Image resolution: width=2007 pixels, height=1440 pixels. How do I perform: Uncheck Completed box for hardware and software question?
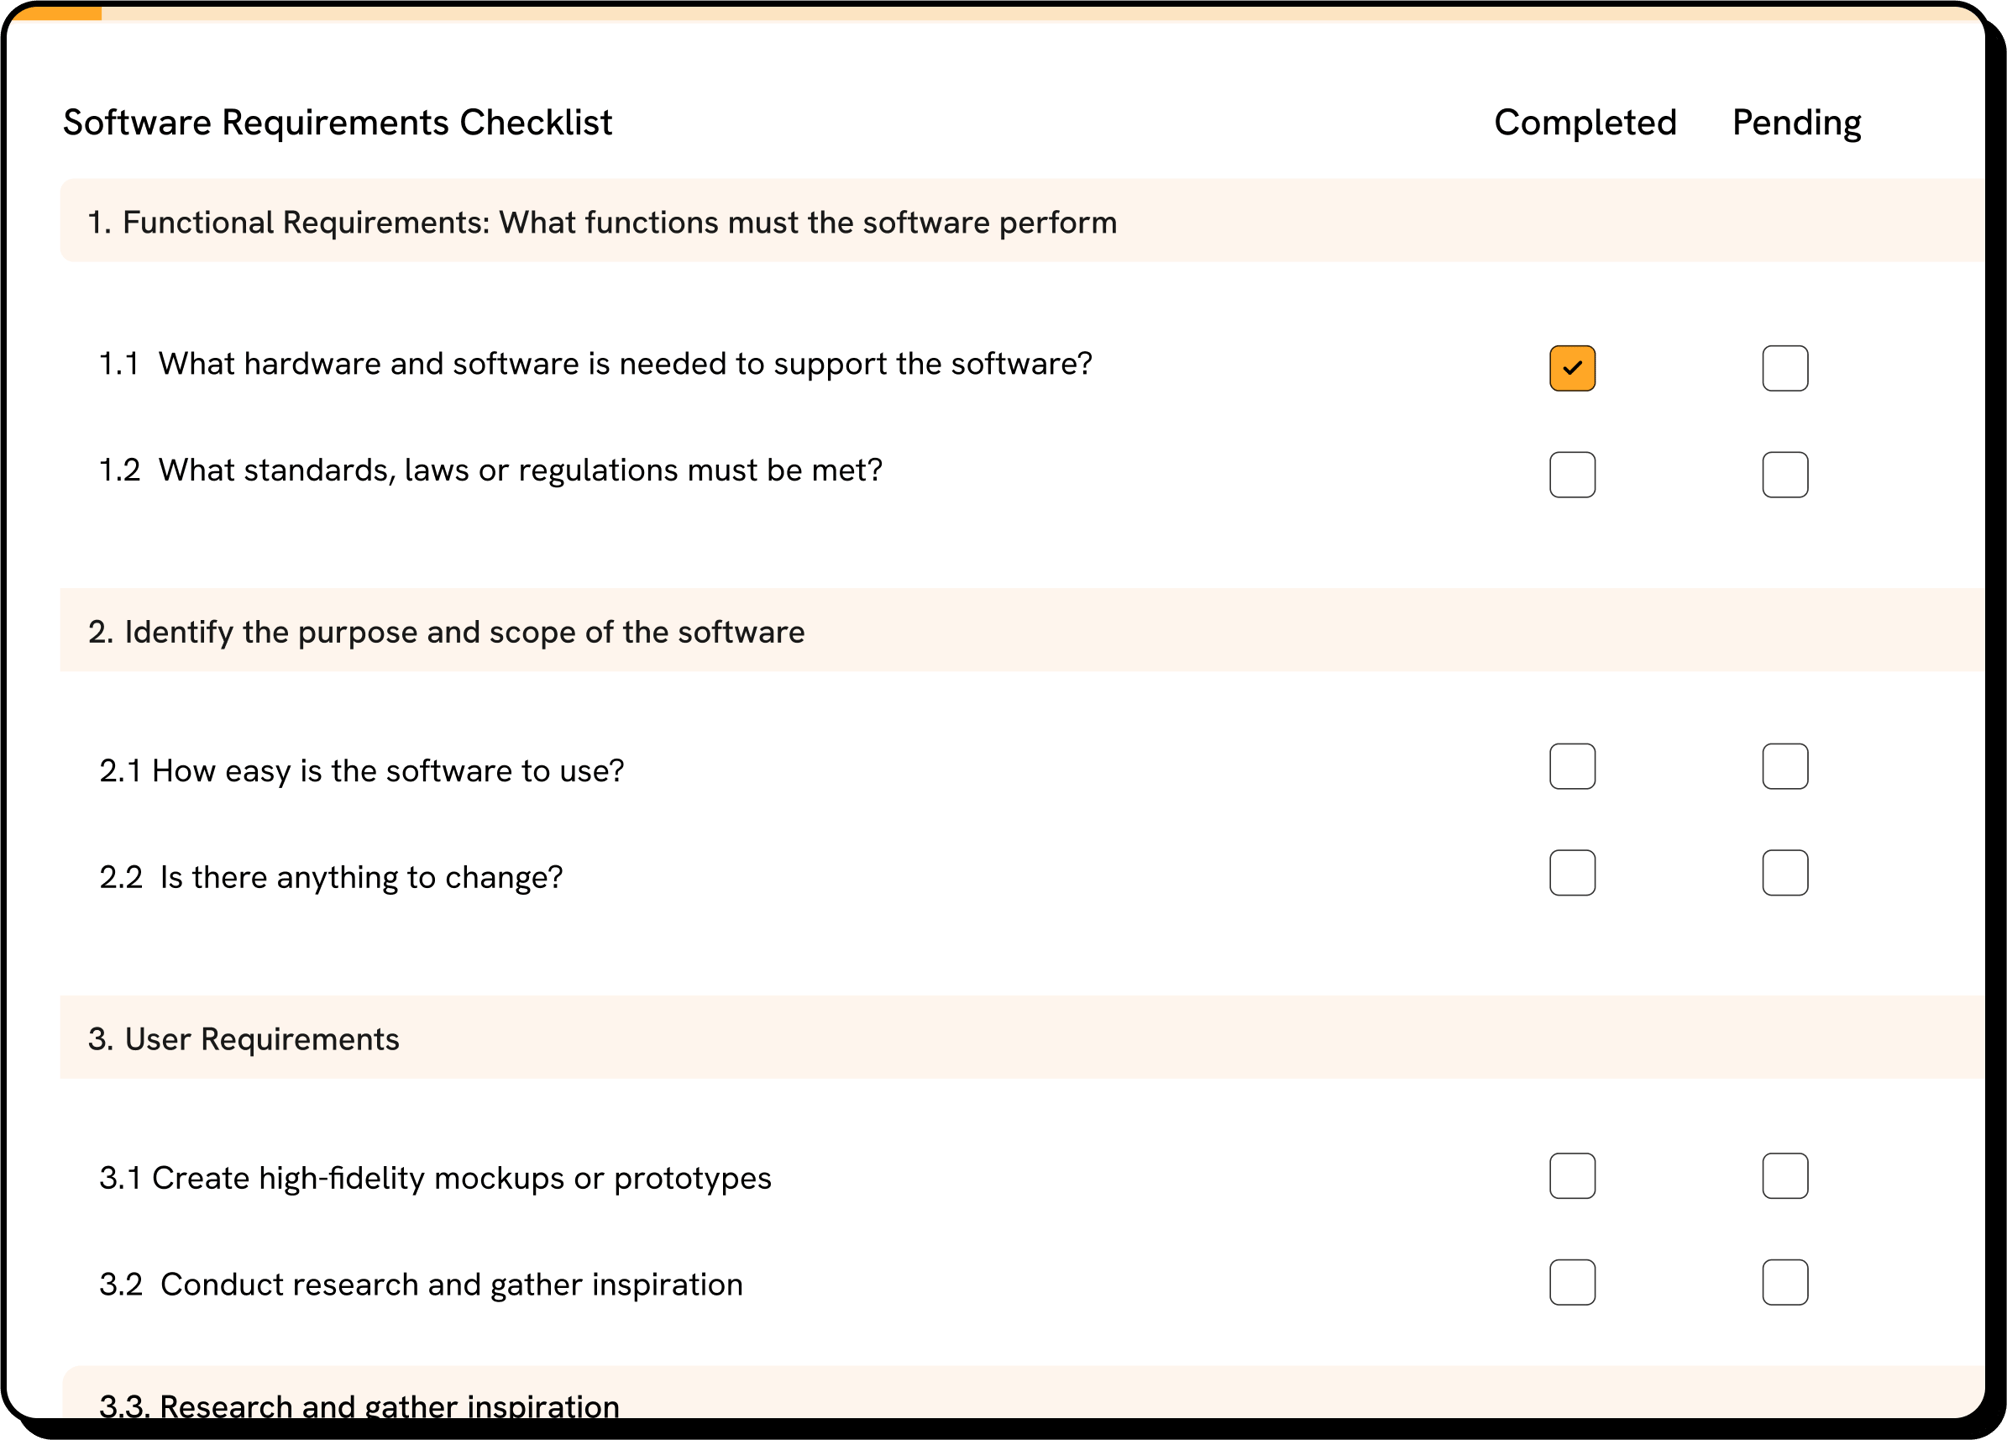coord(1571,368)
